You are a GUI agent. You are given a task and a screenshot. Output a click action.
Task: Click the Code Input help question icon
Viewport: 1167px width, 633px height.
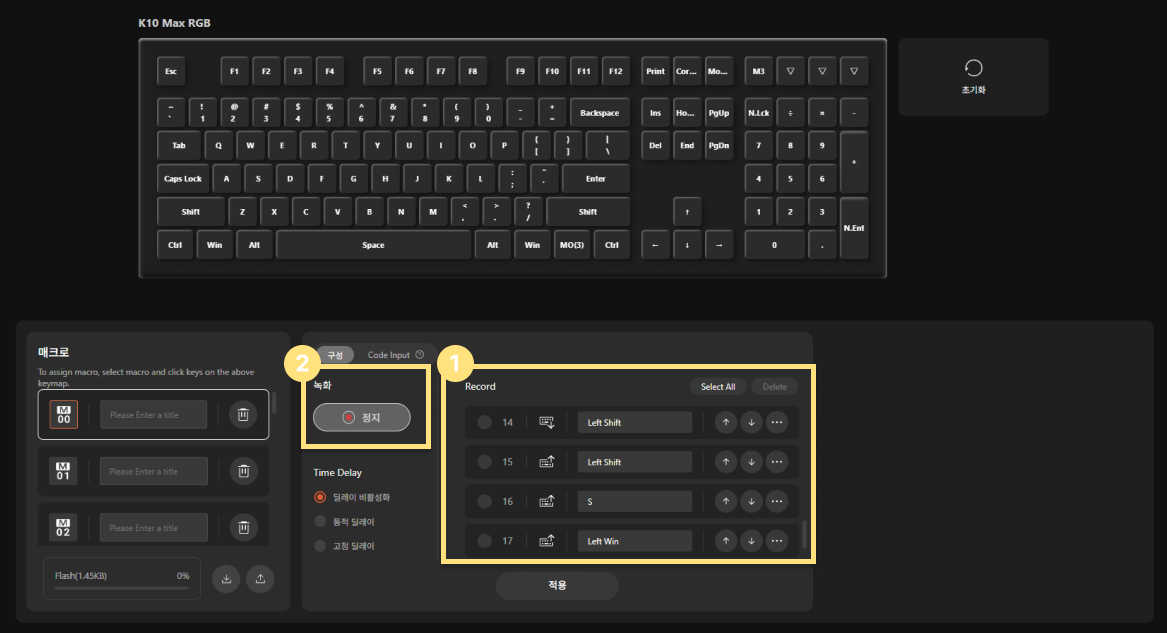tap(420, 355)
